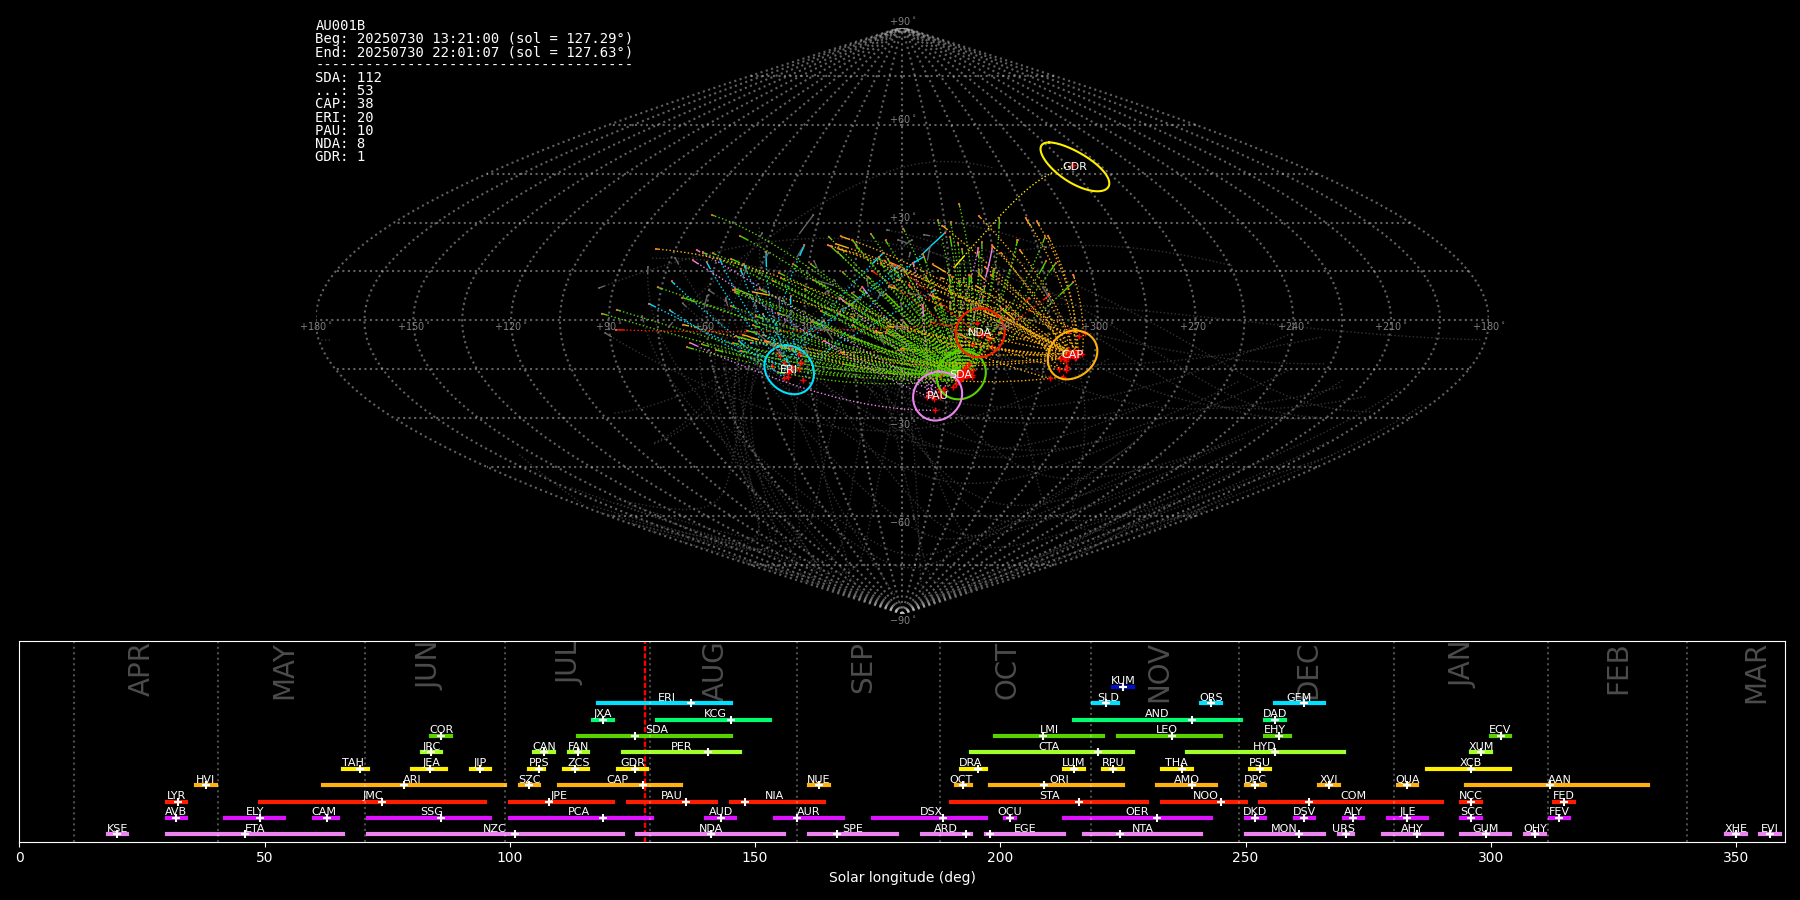Click the 'ERI: 20' count in the legend

pyautogui.click(x=344, y=118)
